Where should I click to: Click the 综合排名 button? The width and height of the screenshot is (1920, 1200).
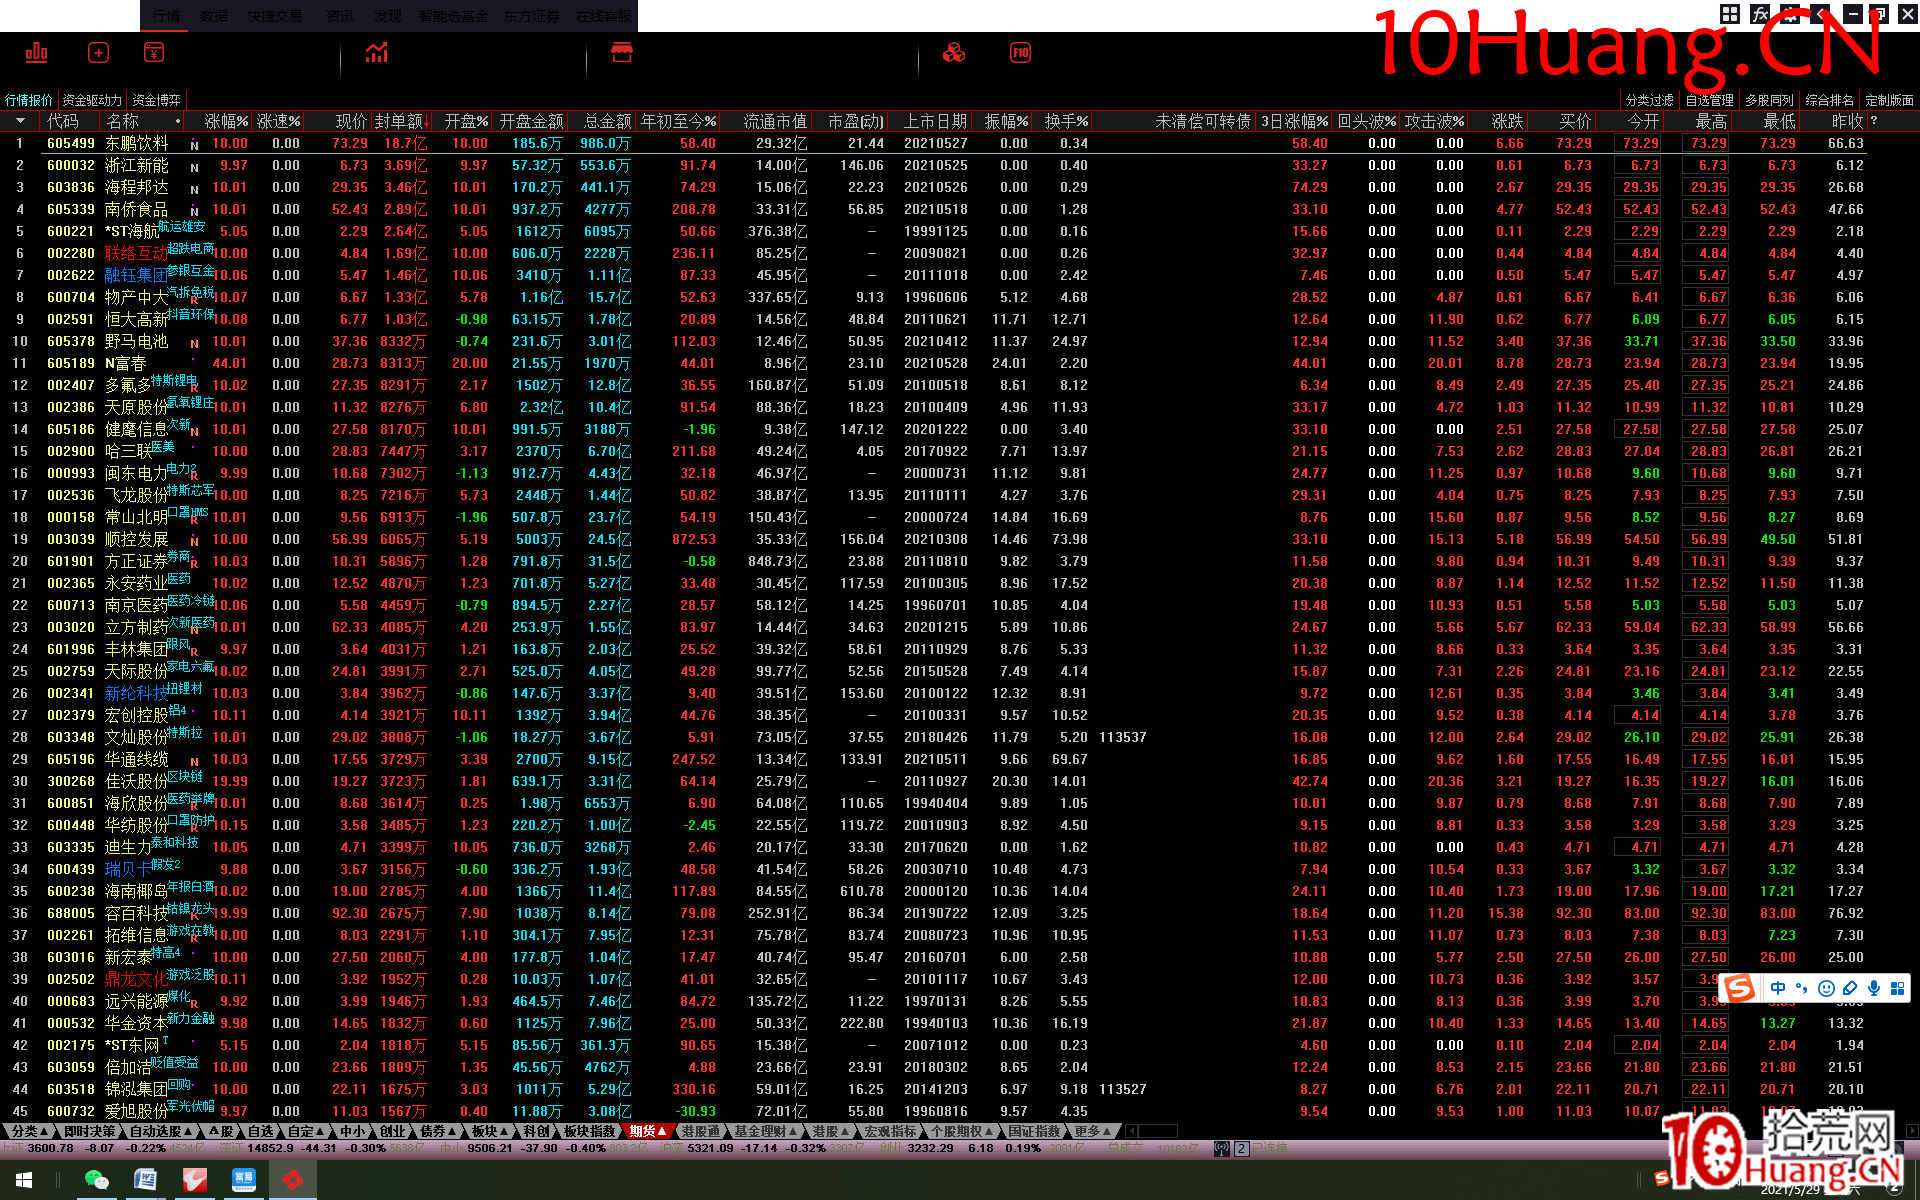tap(1829, 100)
